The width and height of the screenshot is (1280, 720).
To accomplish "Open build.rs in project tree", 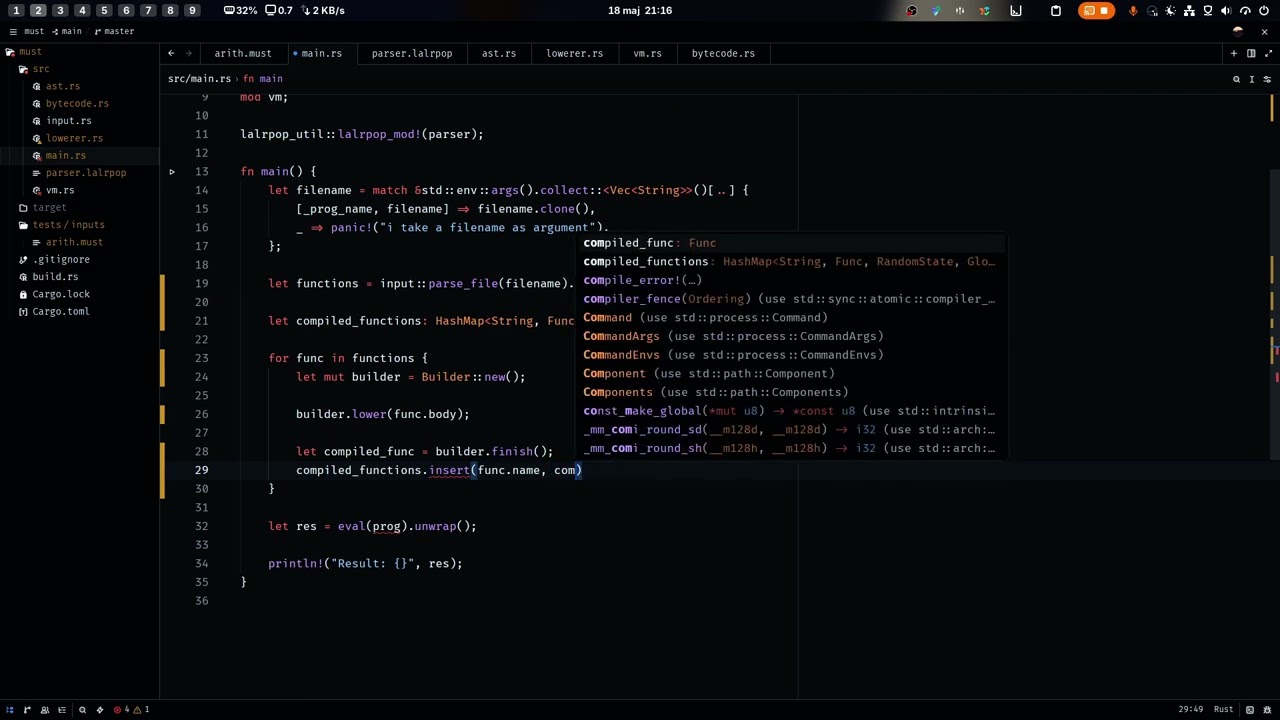I will (55, 276).
